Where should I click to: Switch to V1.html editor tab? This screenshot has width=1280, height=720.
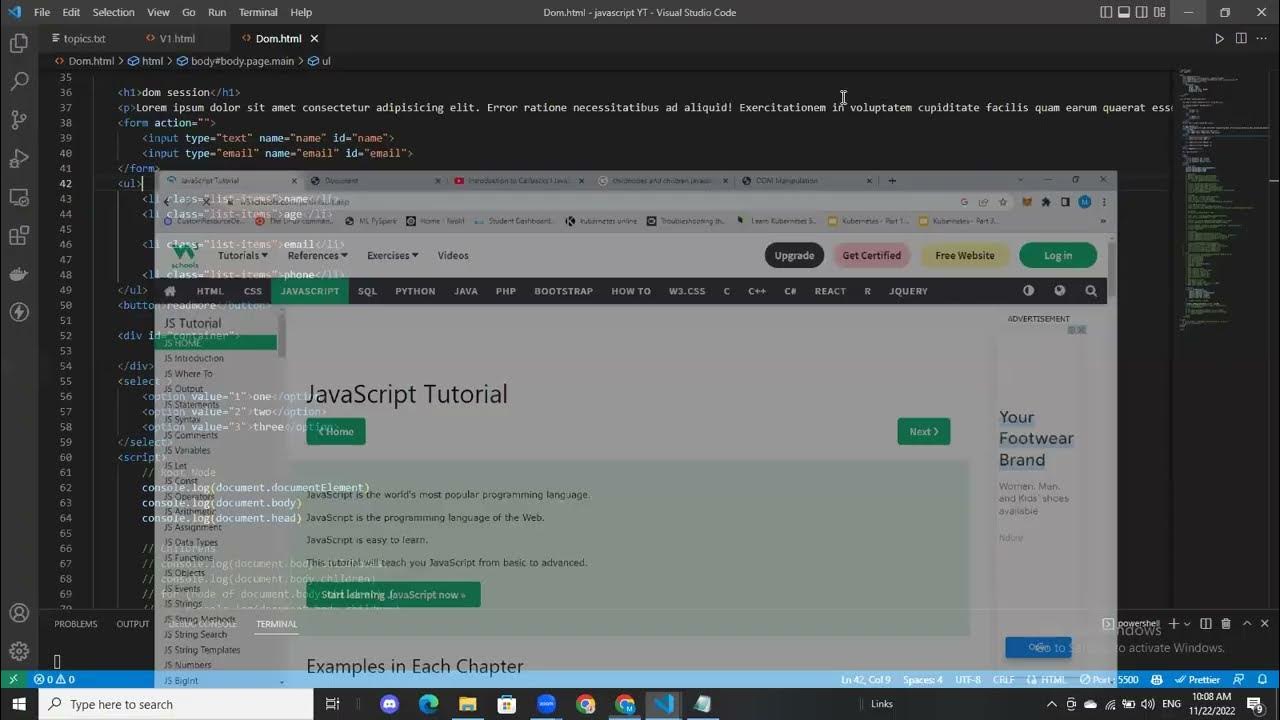click(177, 39)
